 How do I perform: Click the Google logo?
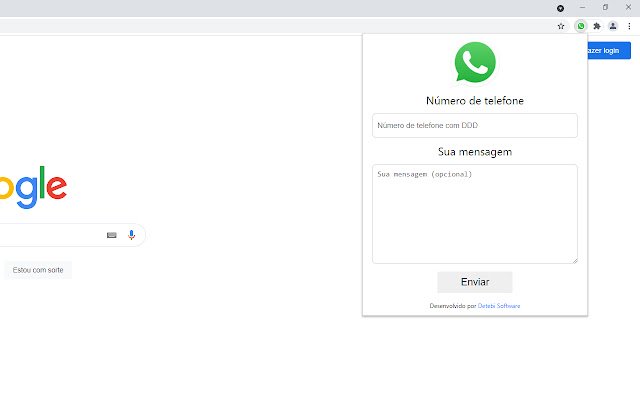point(33,187)
